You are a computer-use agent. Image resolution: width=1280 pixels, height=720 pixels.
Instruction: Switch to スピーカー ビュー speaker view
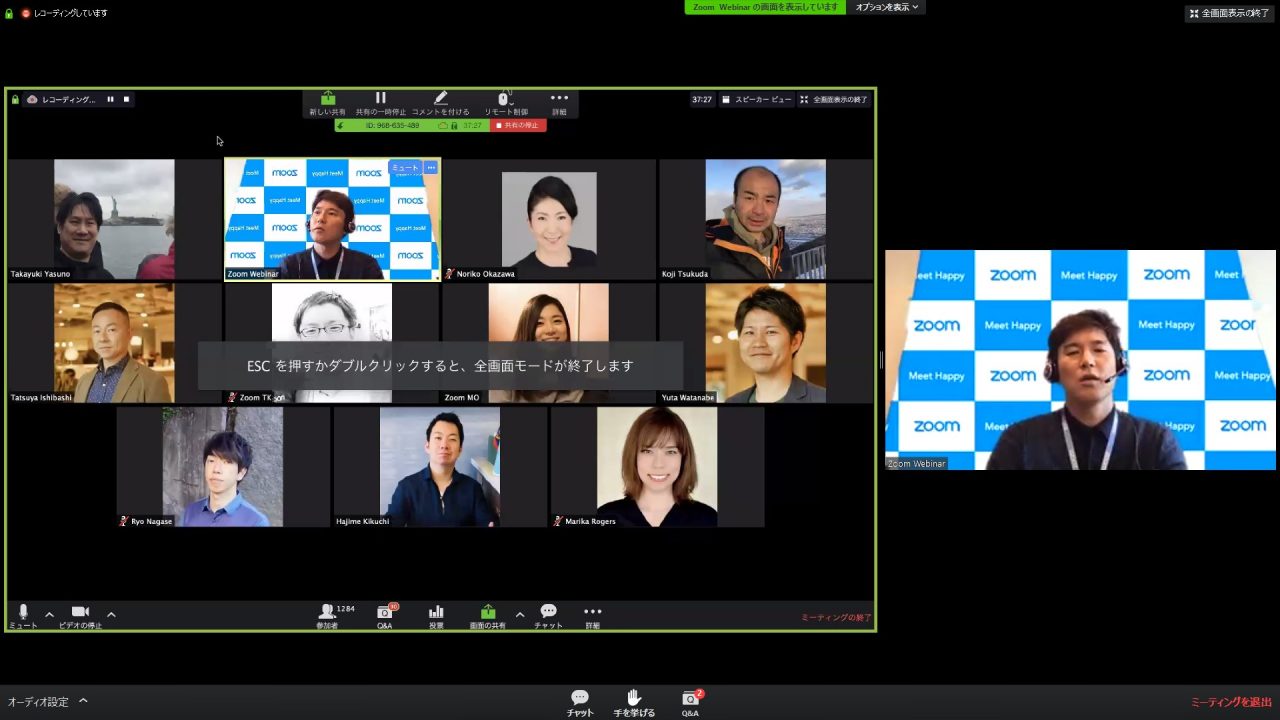click(757, 100)
